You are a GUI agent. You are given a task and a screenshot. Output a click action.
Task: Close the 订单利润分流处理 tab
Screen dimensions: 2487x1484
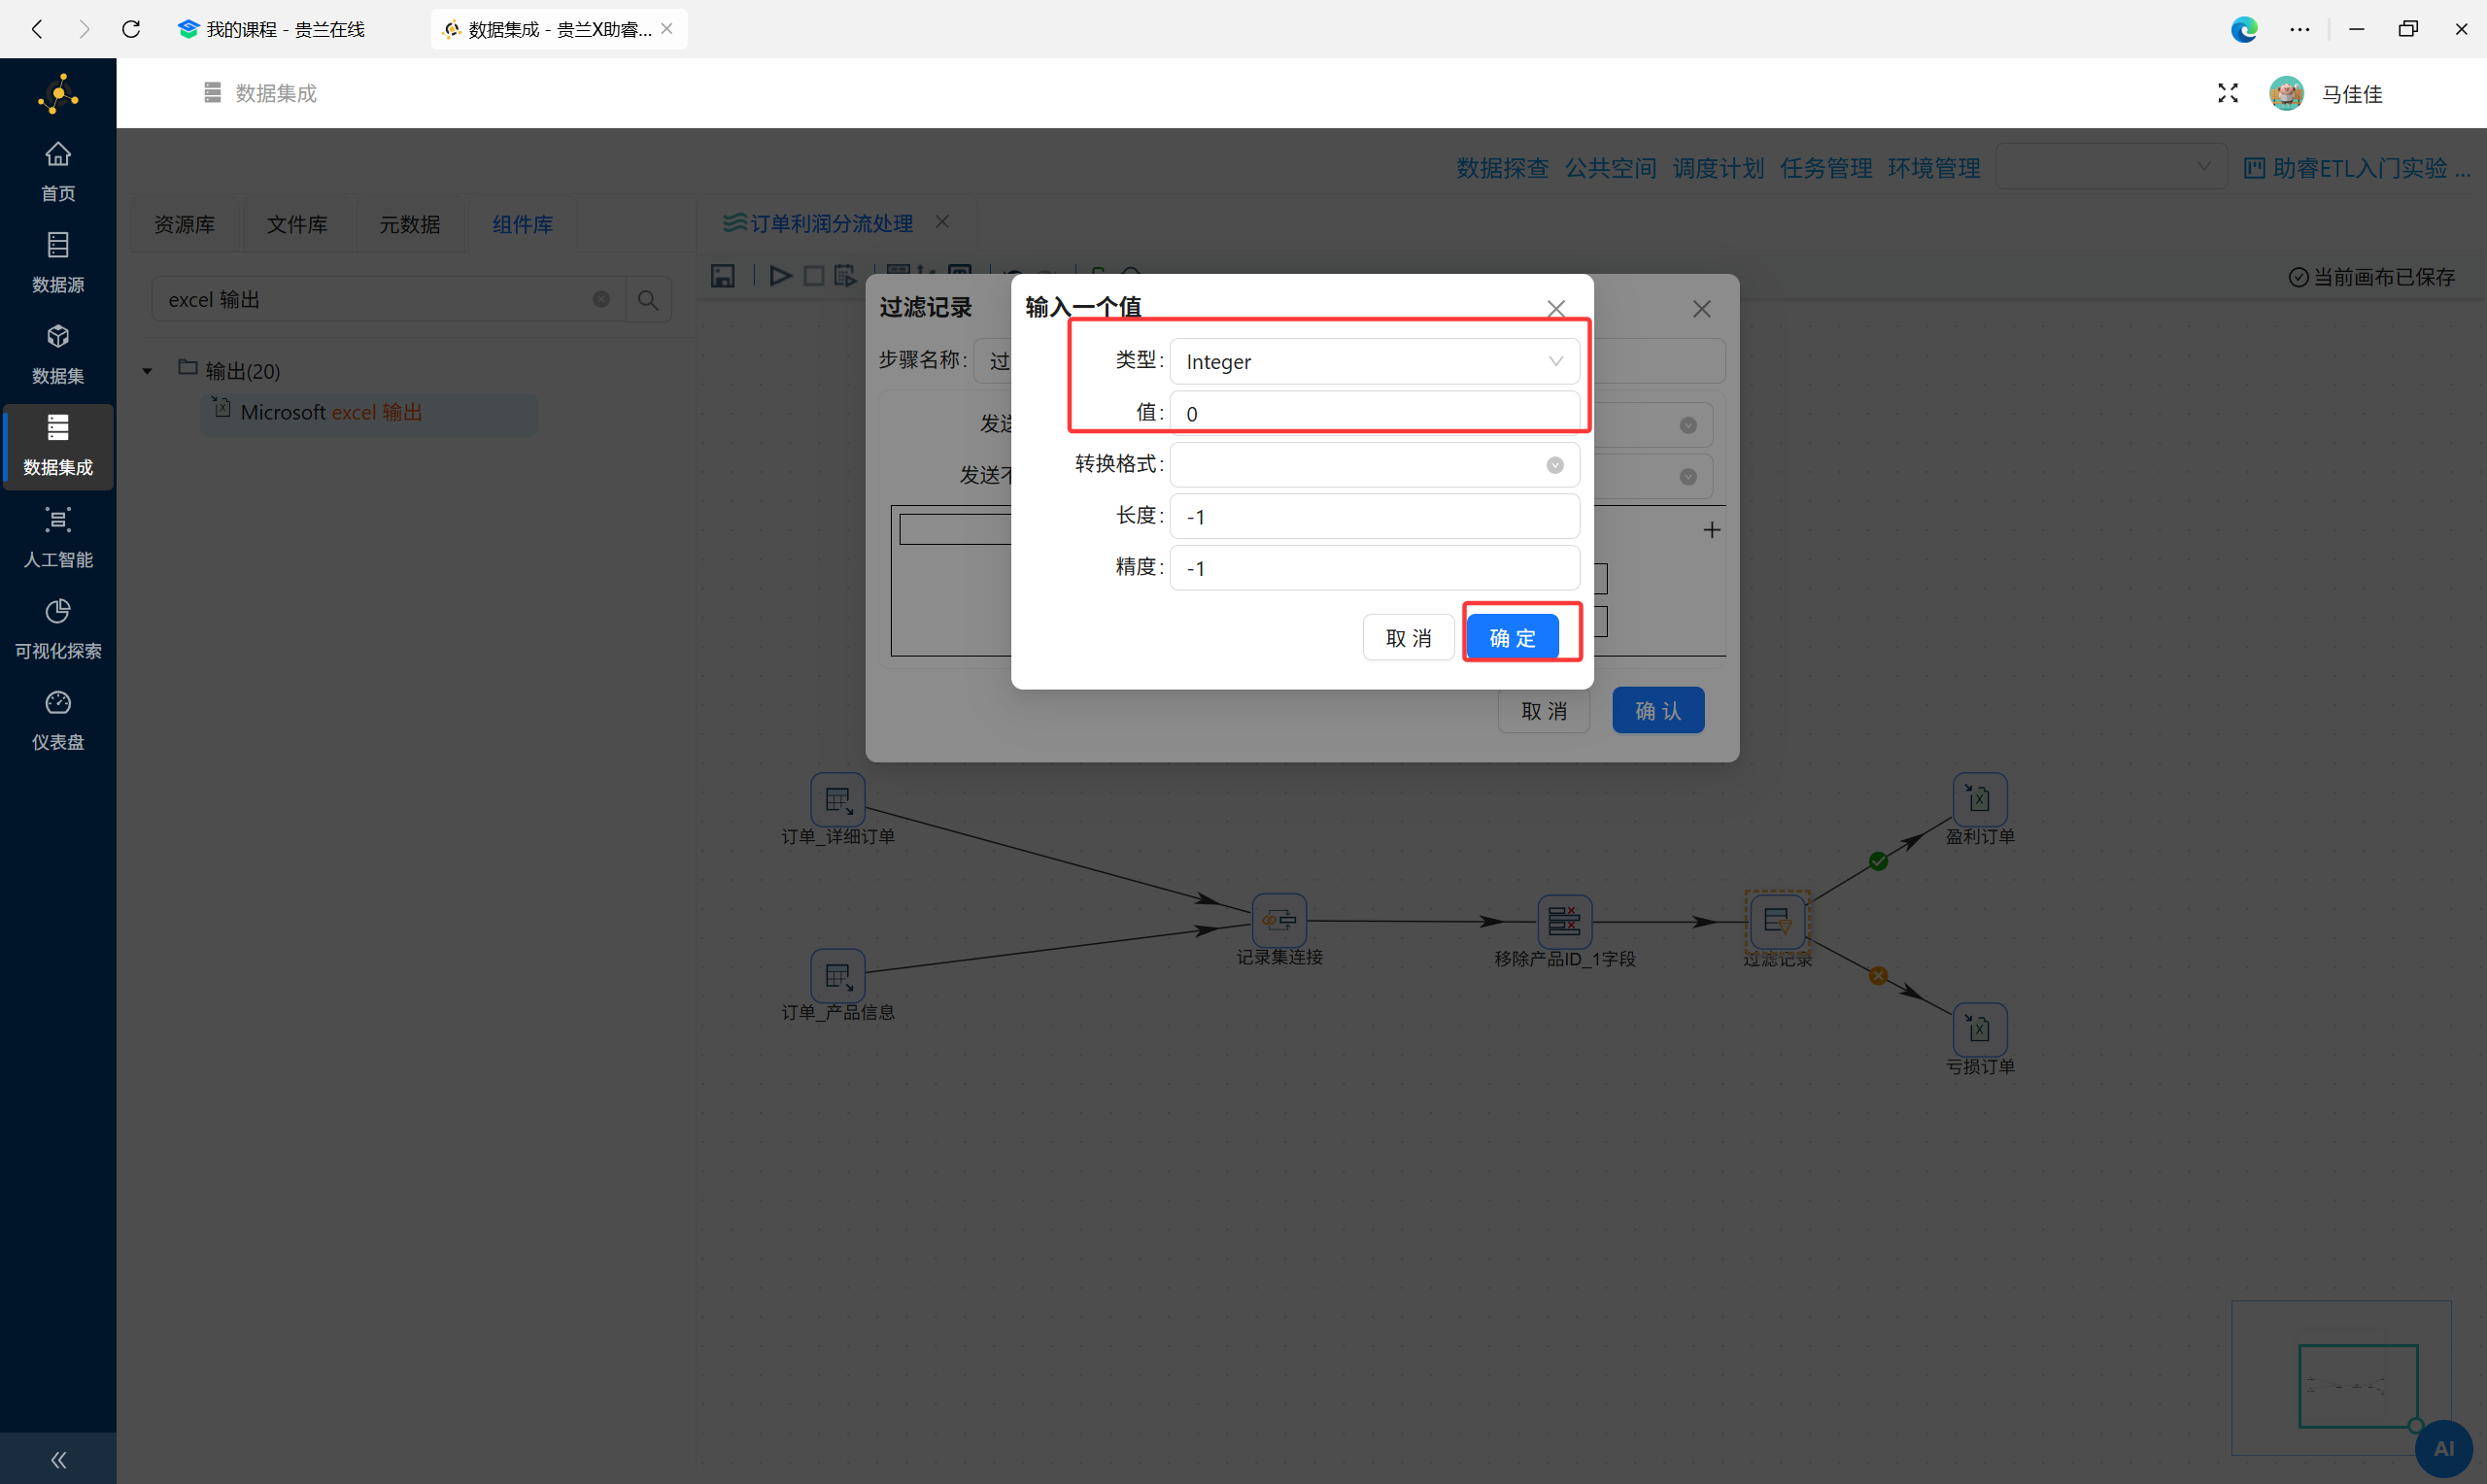pos(942,221)
